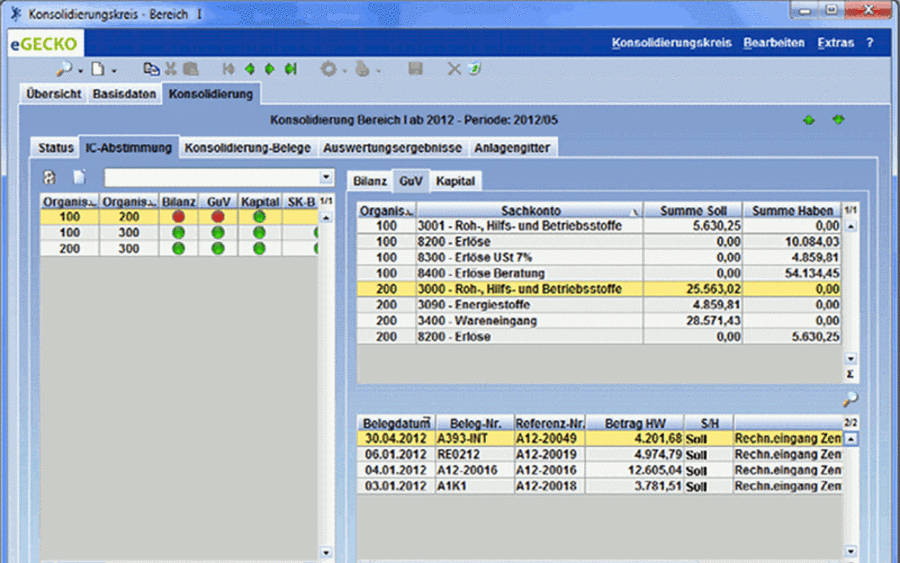Click the cut scissors icon
900x563 pixels.
coord(170,69)
